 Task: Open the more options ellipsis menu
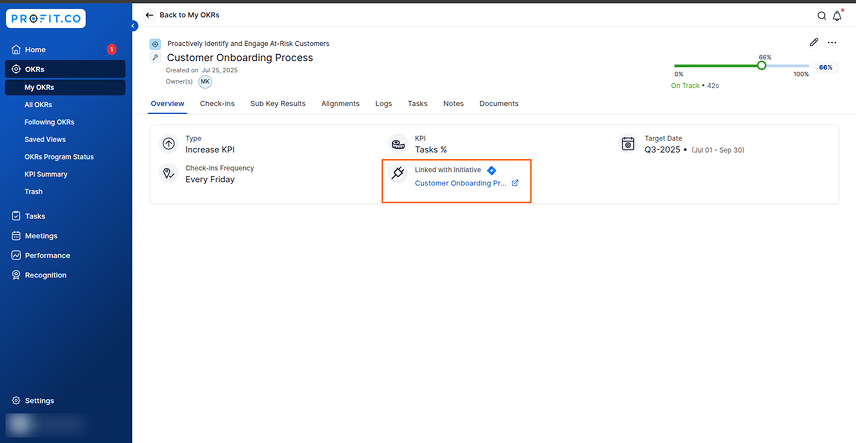[x=831, y=42]
